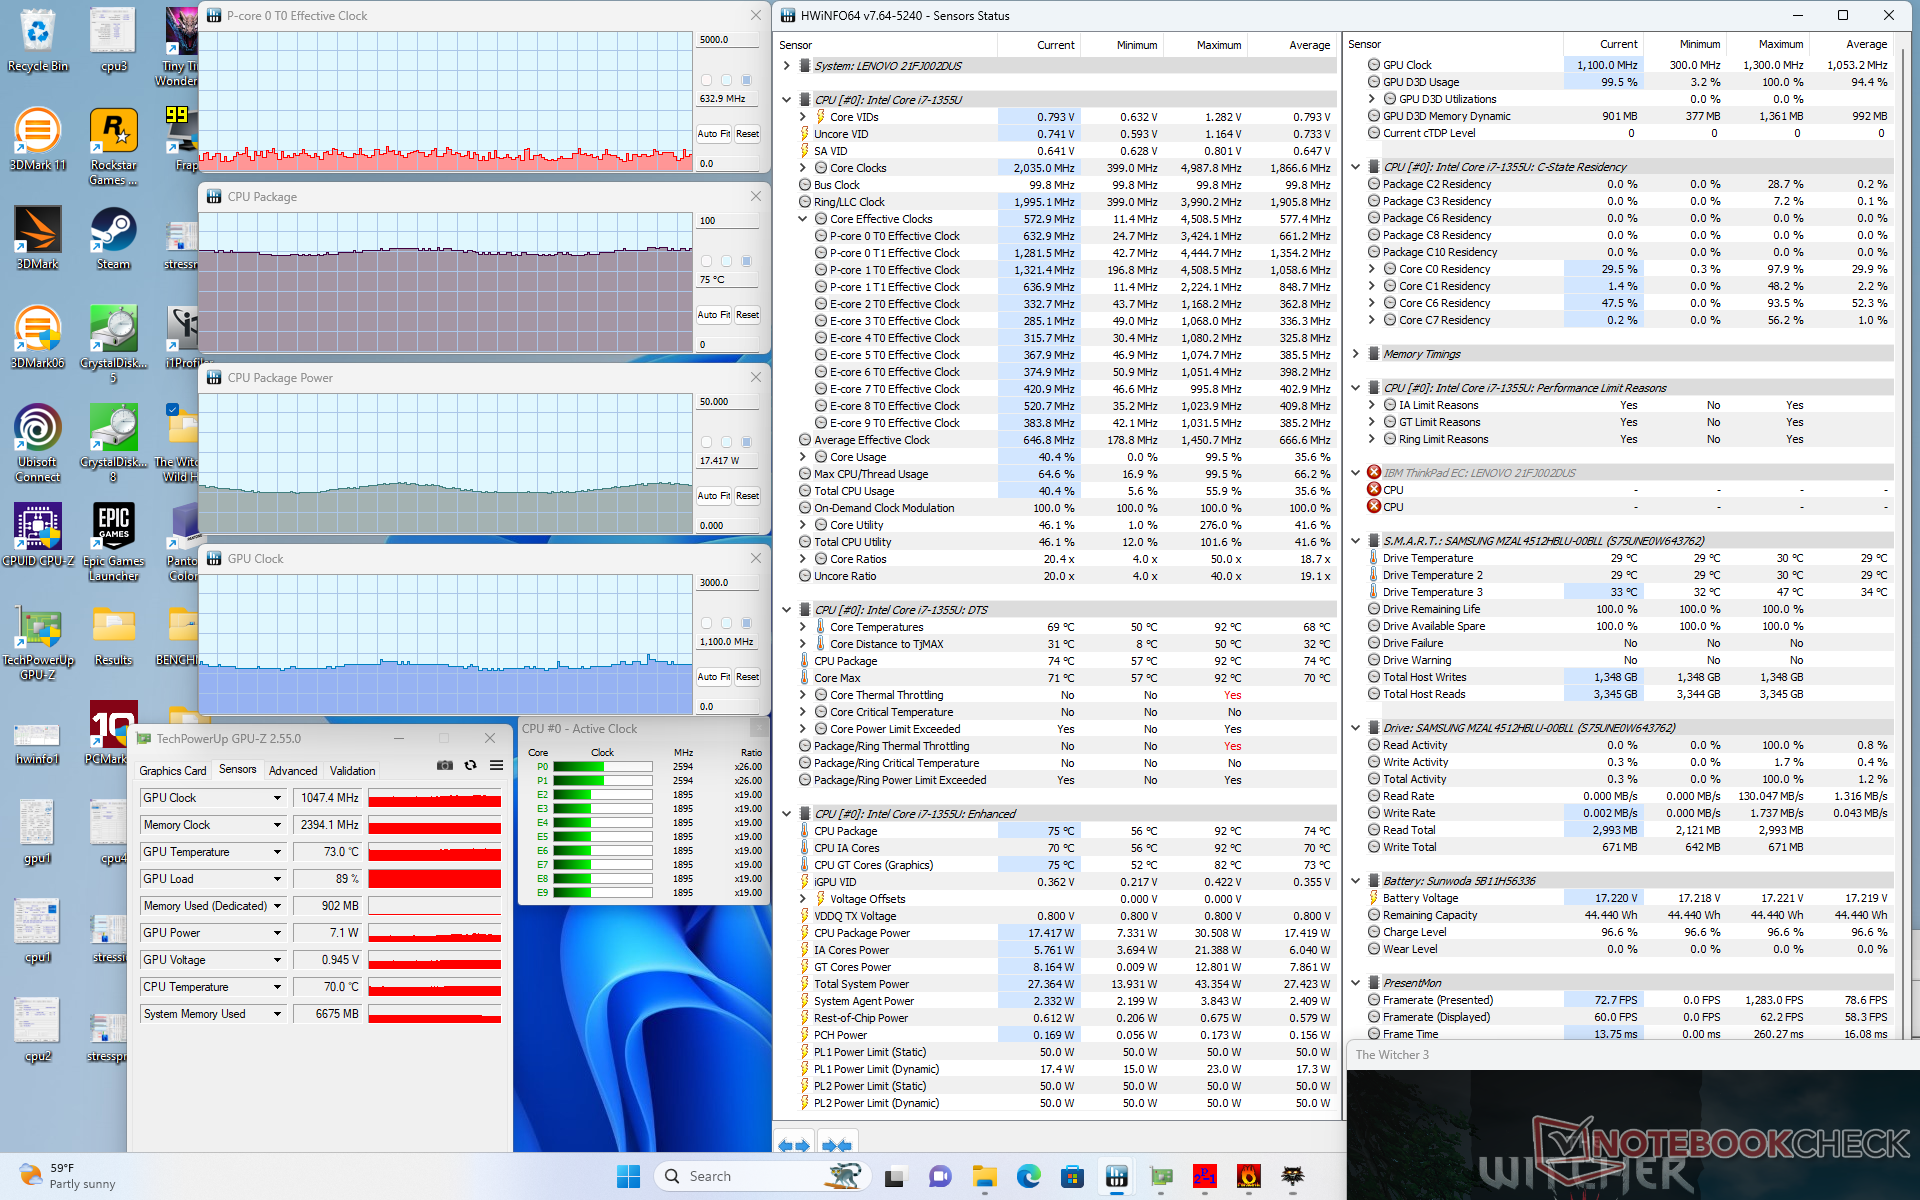Select the CPUID CPU-Z desktop icon
This screenshot has height=1200, width=1920.
click(x=38, y=535)
